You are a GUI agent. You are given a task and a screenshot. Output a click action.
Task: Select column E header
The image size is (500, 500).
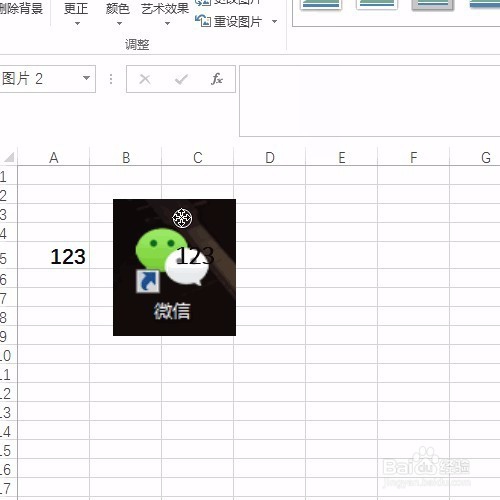[x=342, y=158]
